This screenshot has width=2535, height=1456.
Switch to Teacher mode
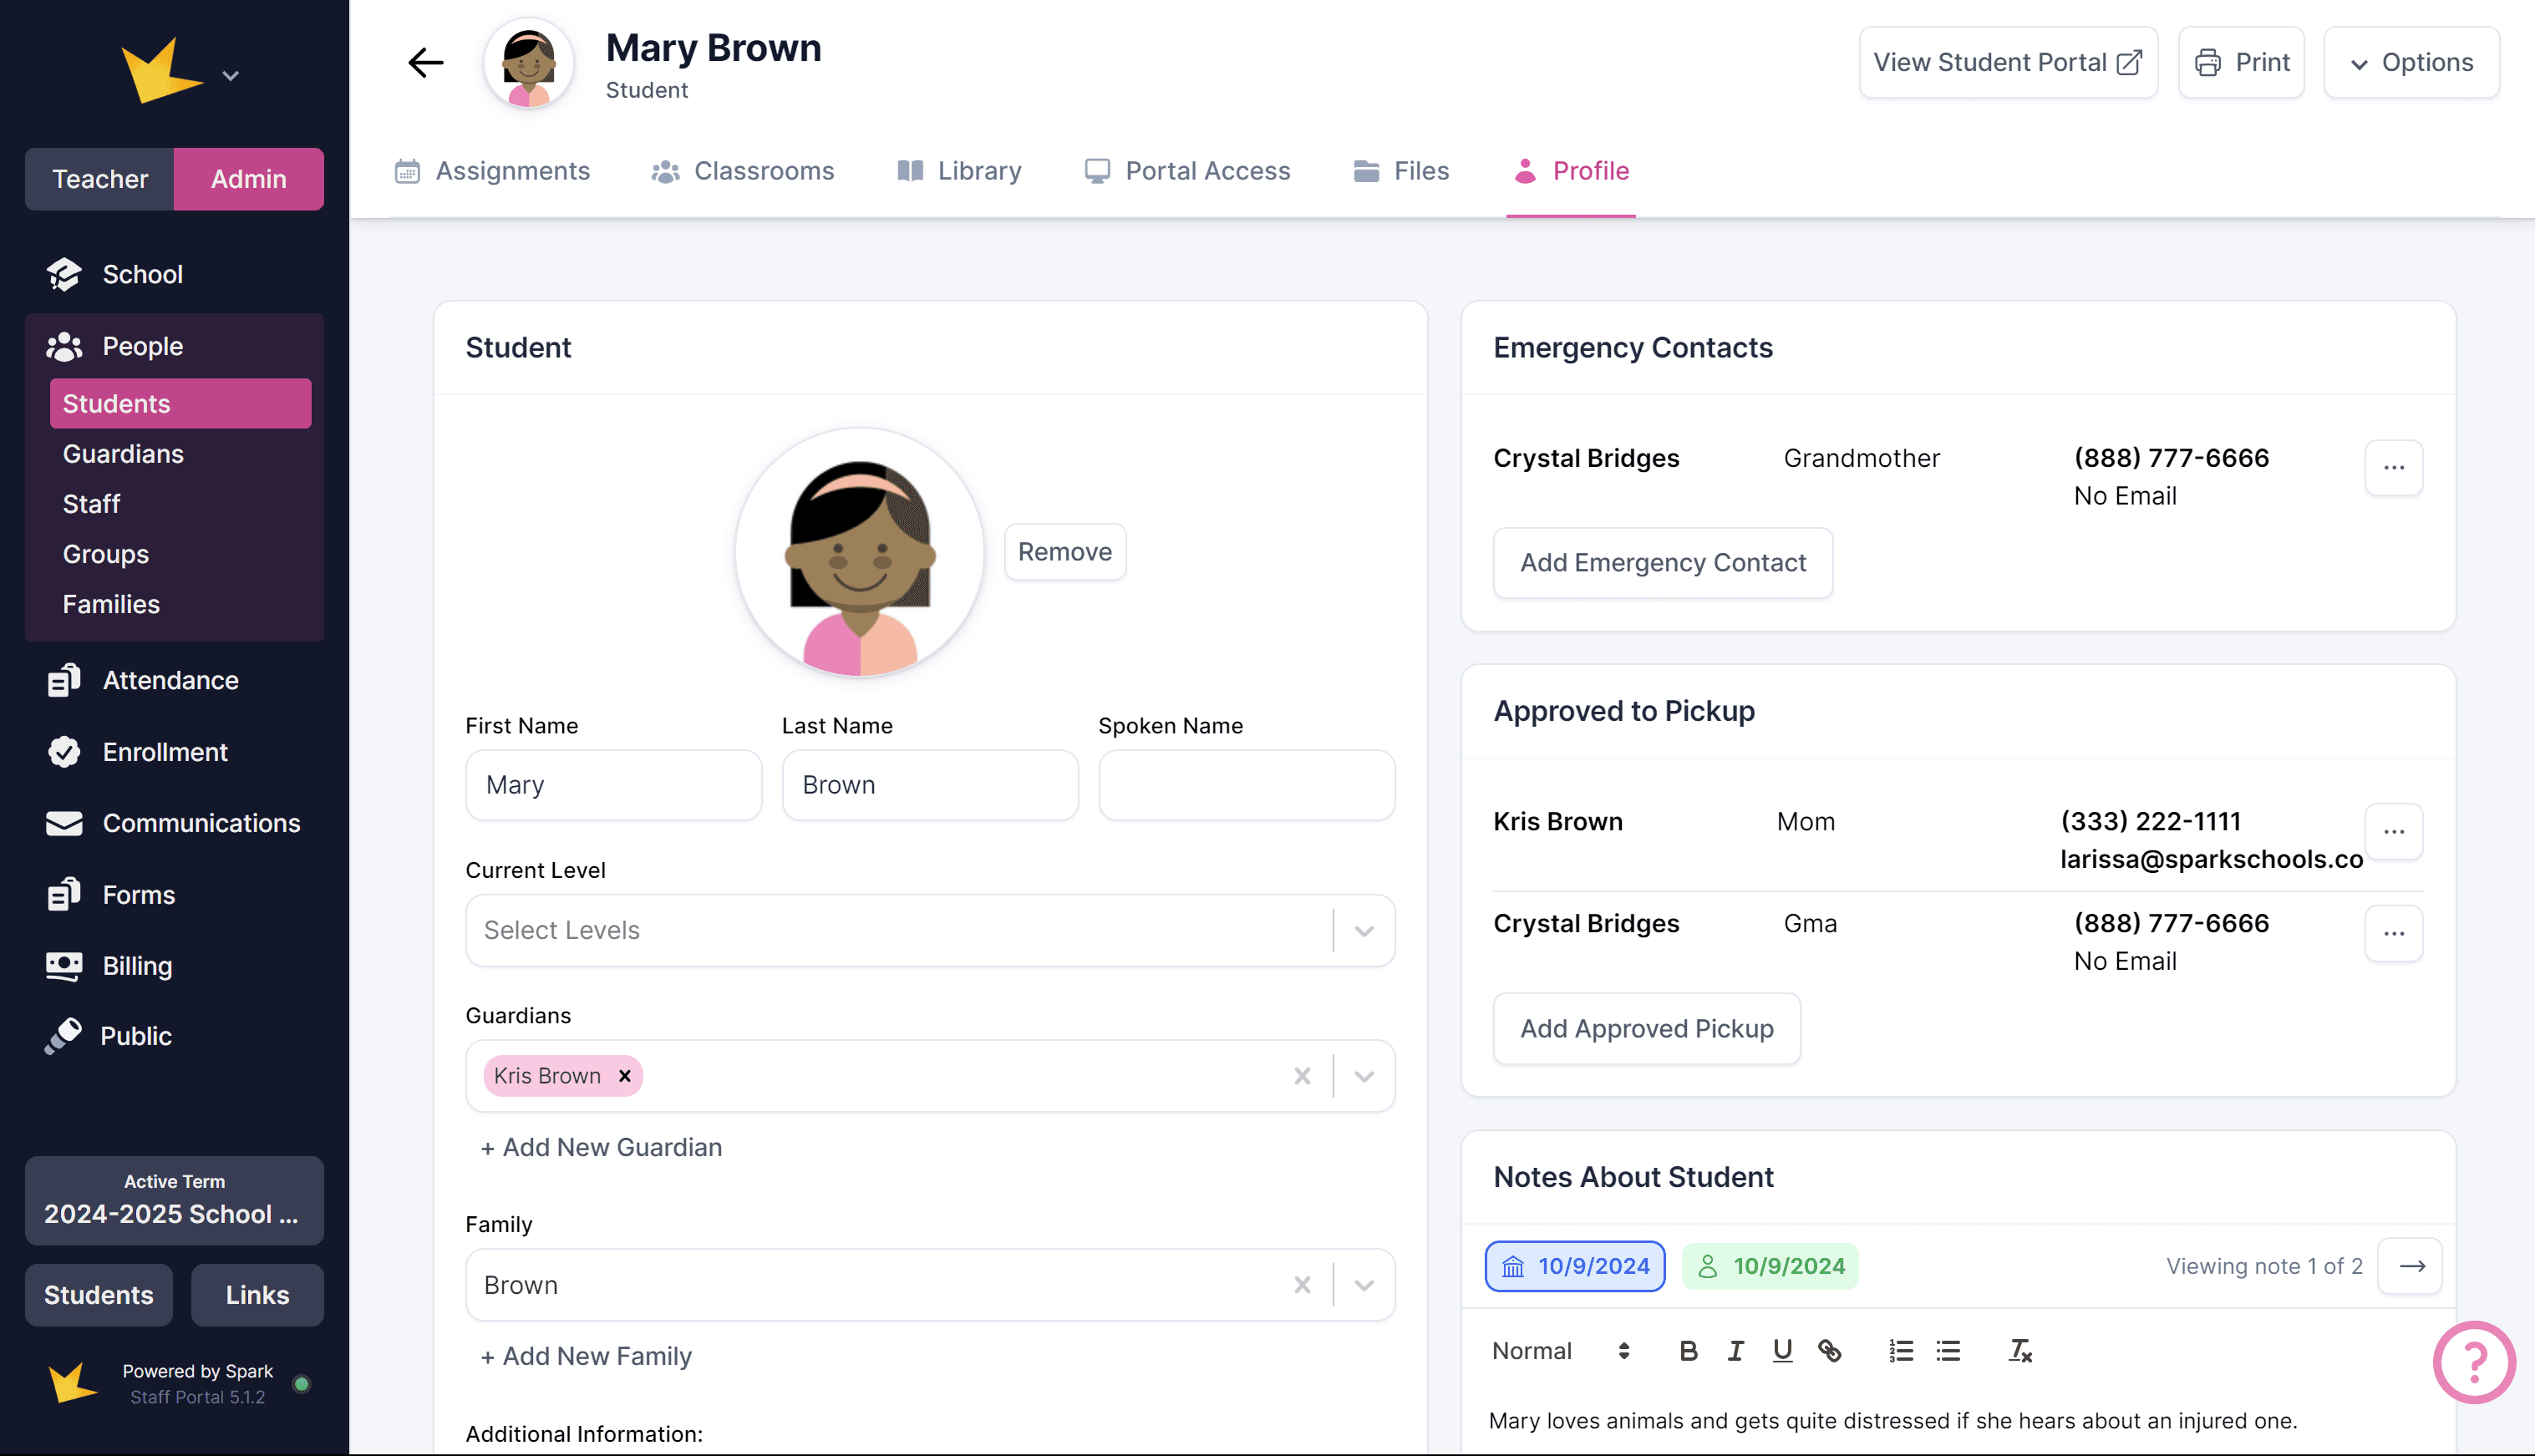pyautogui.click(x=99, y=179)
